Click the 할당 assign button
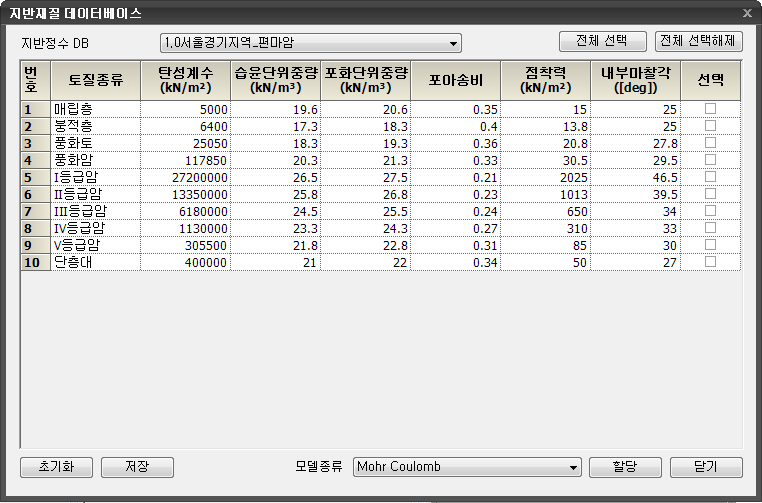 click(626, 467)
